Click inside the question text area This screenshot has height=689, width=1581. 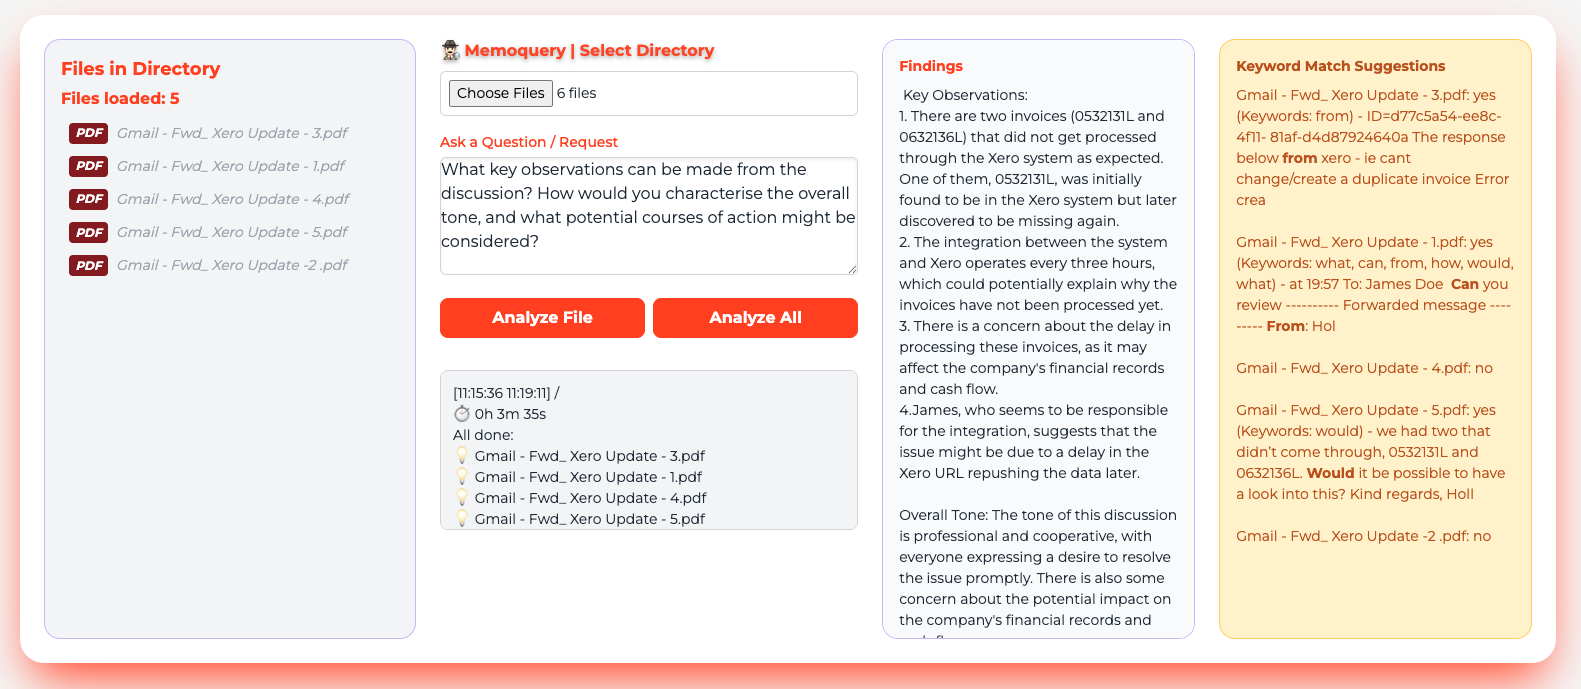tap(648, 215)
